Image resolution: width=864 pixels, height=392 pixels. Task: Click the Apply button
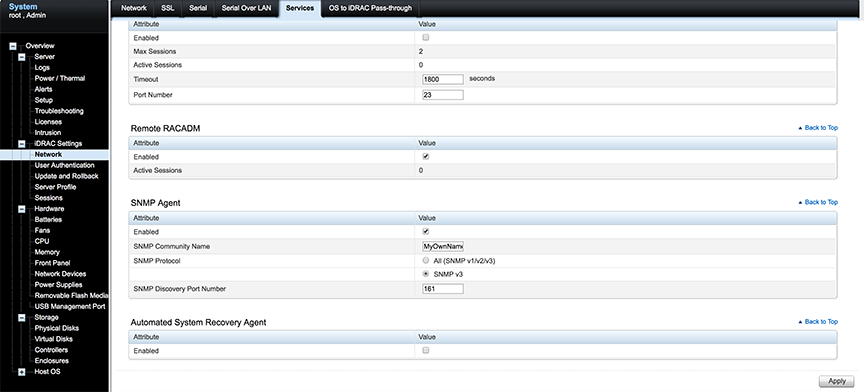point(836,381)
